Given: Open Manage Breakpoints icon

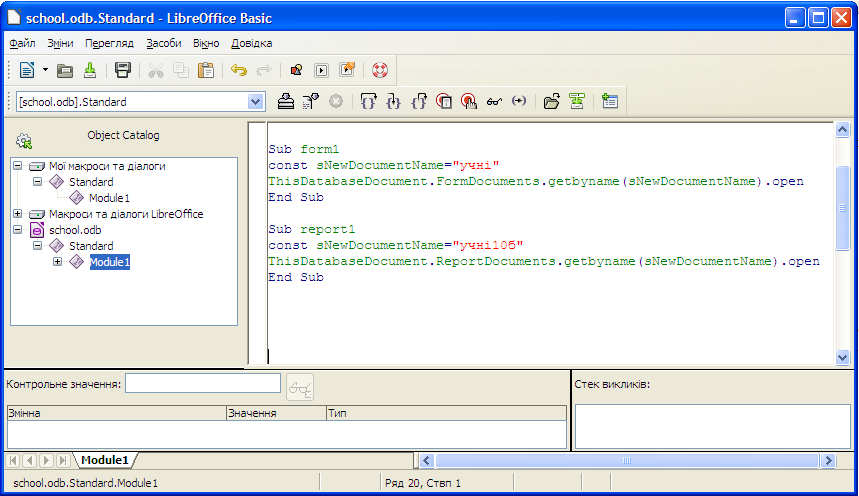Looking at the screenshot, I should [x=469, y=101].
